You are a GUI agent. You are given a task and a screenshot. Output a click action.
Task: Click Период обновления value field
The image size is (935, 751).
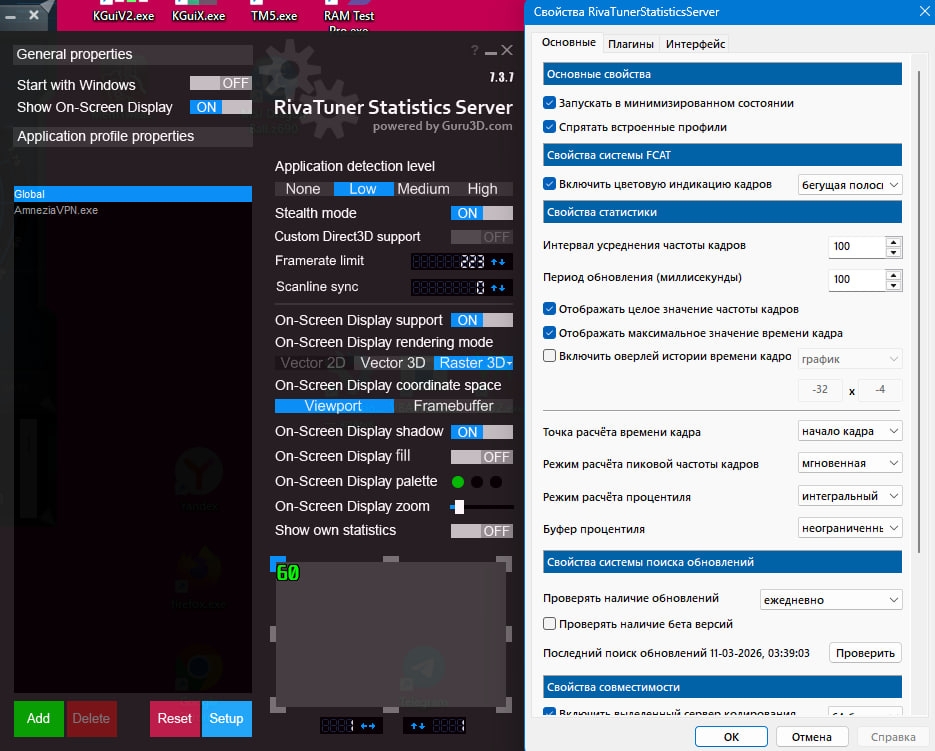point(856,279)
